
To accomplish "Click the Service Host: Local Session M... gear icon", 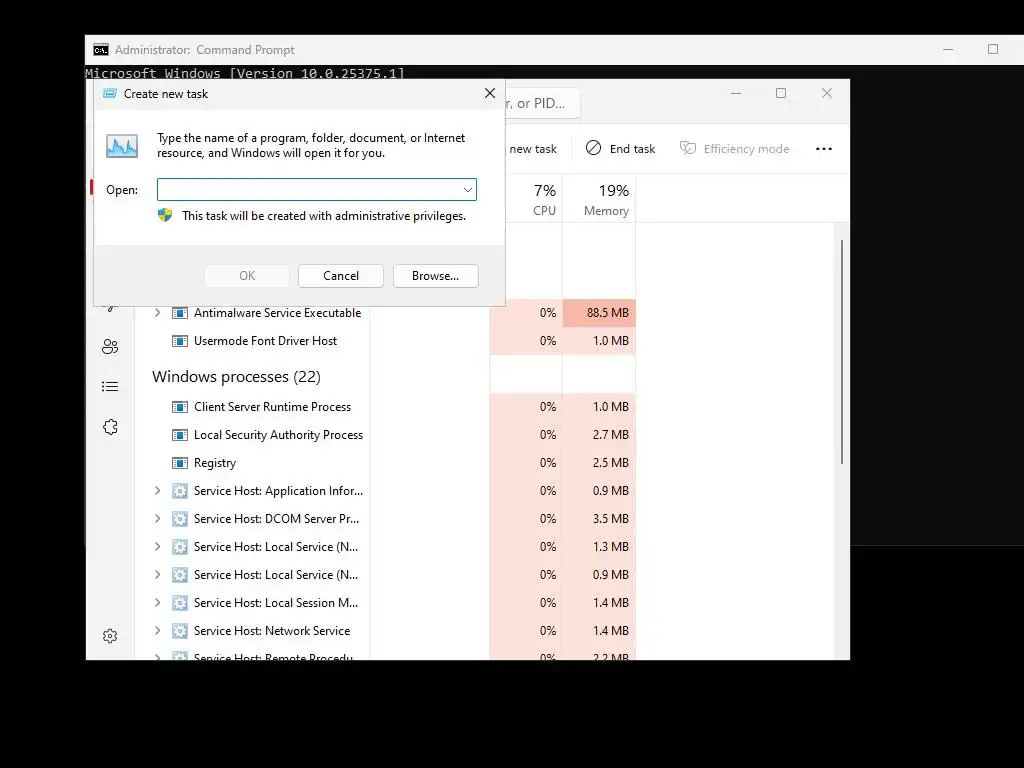I will tap(180, 603).
